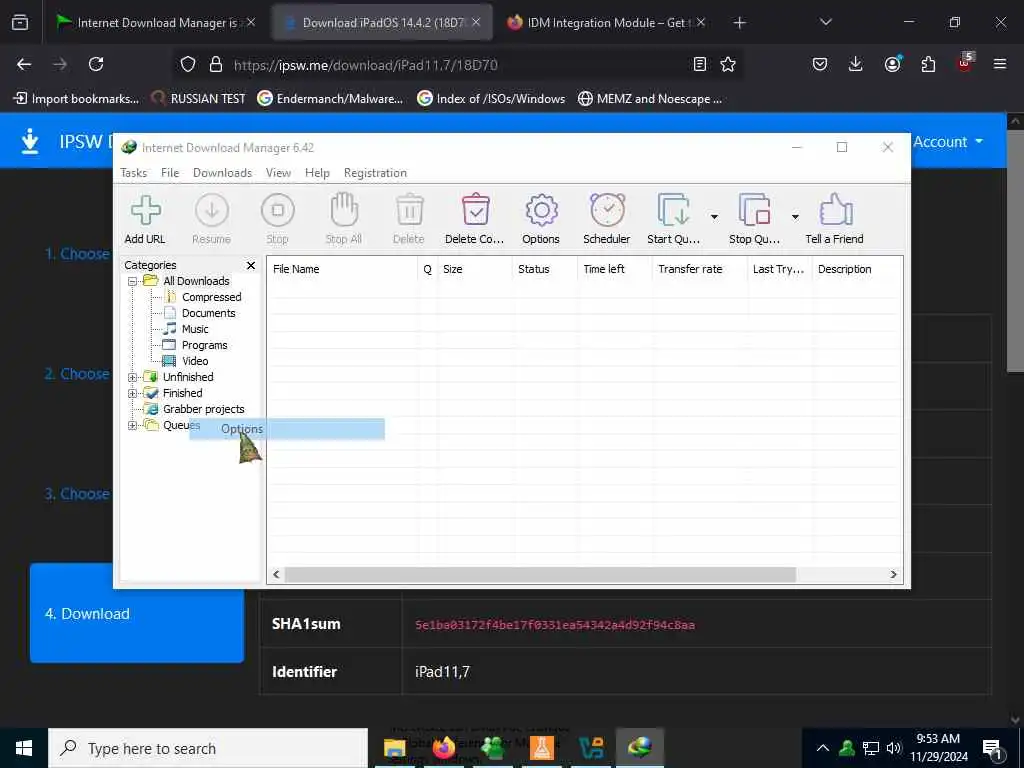Select the Compressed category

click(x=211, y=297)
